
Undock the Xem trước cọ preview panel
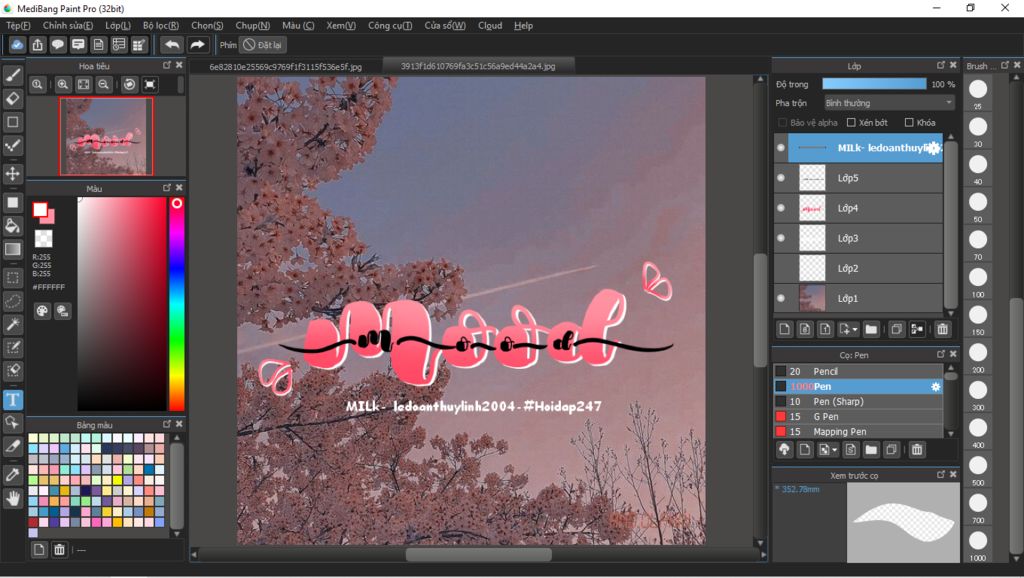coord(940,475)
